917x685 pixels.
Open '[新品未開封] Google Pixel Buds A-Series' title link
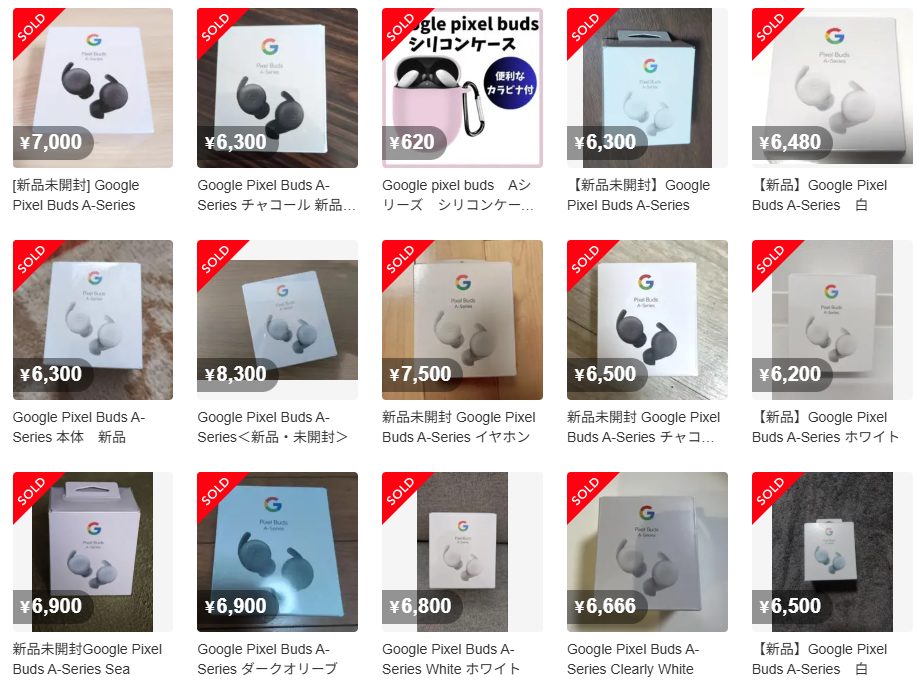[76, 195]
